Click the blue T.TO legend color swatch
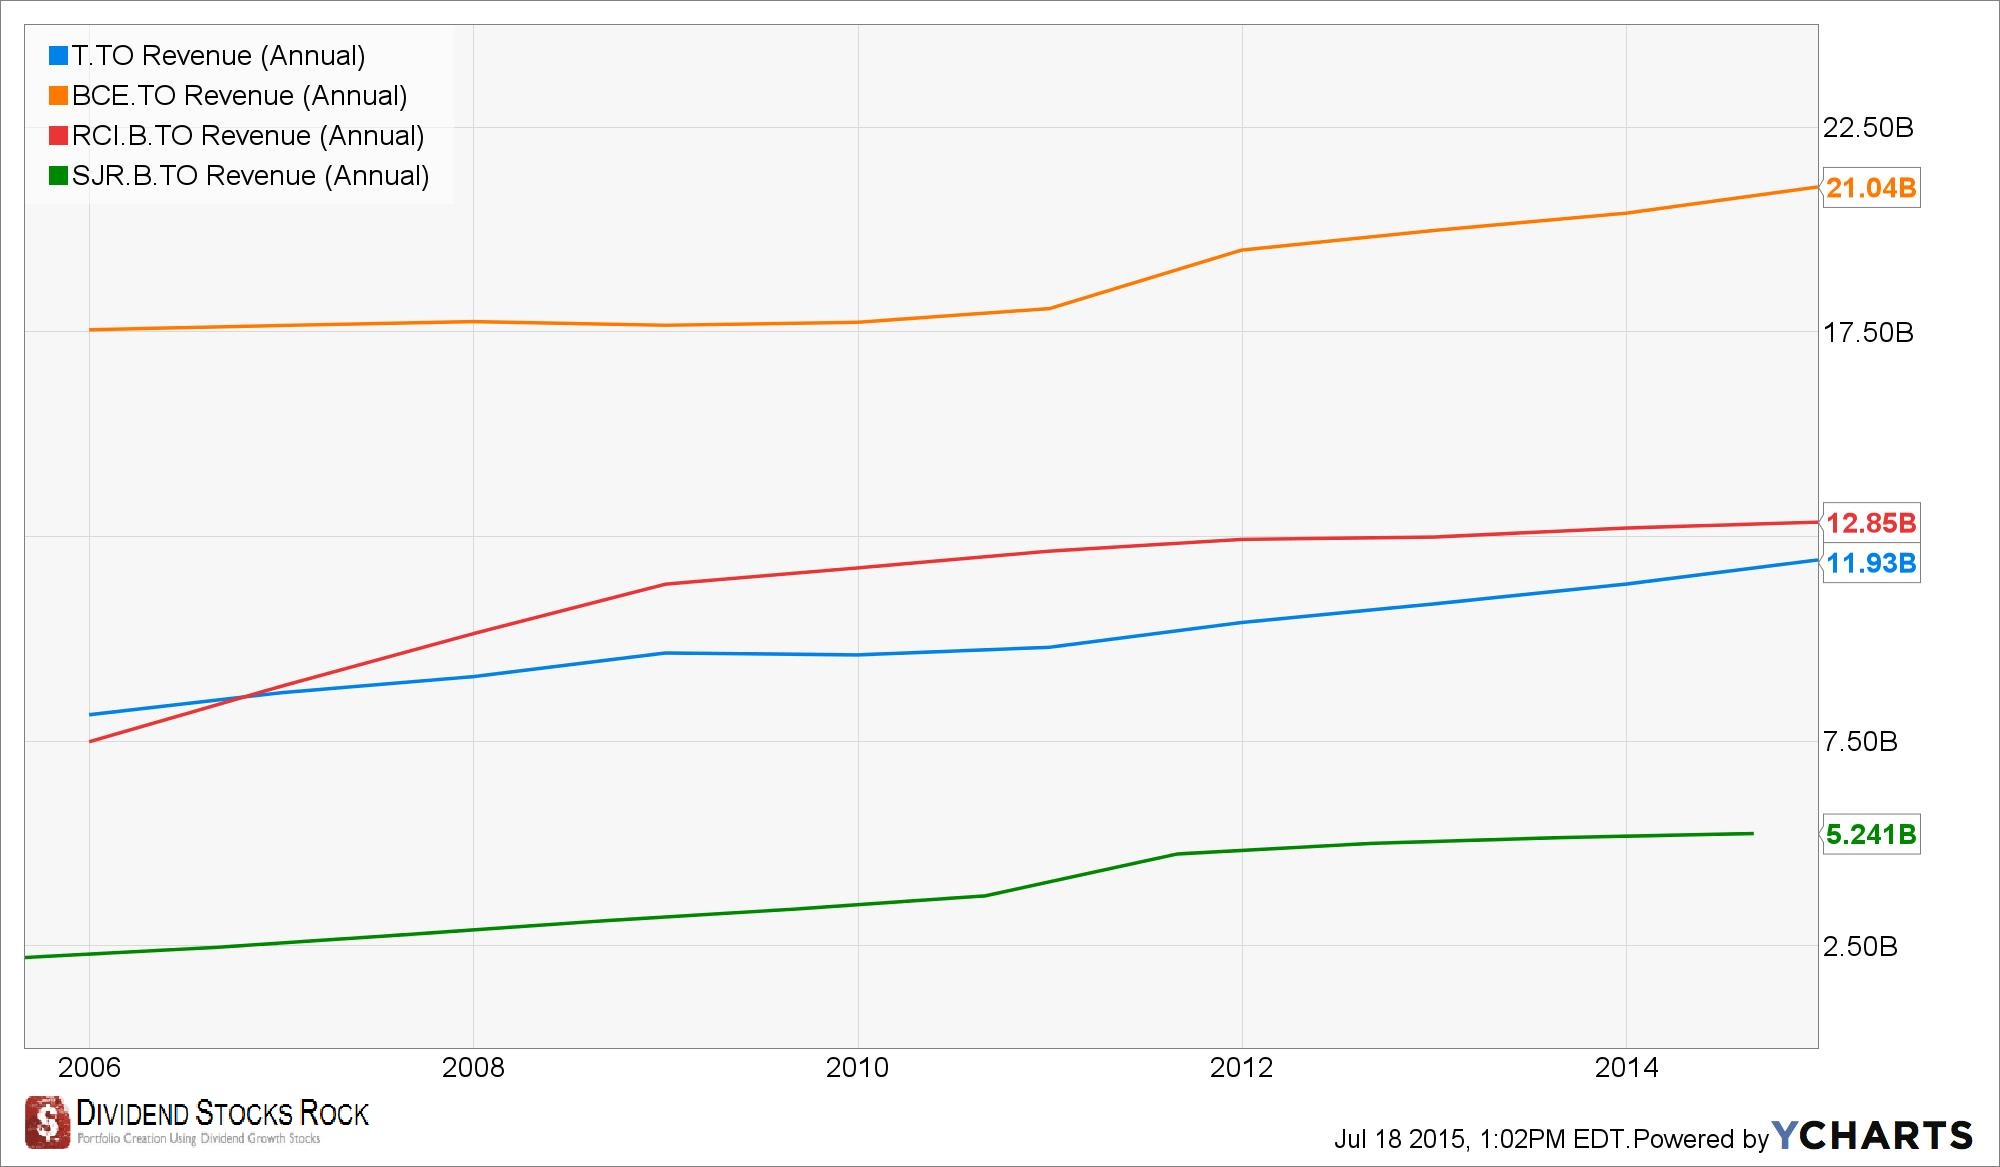 click(58, 56)
